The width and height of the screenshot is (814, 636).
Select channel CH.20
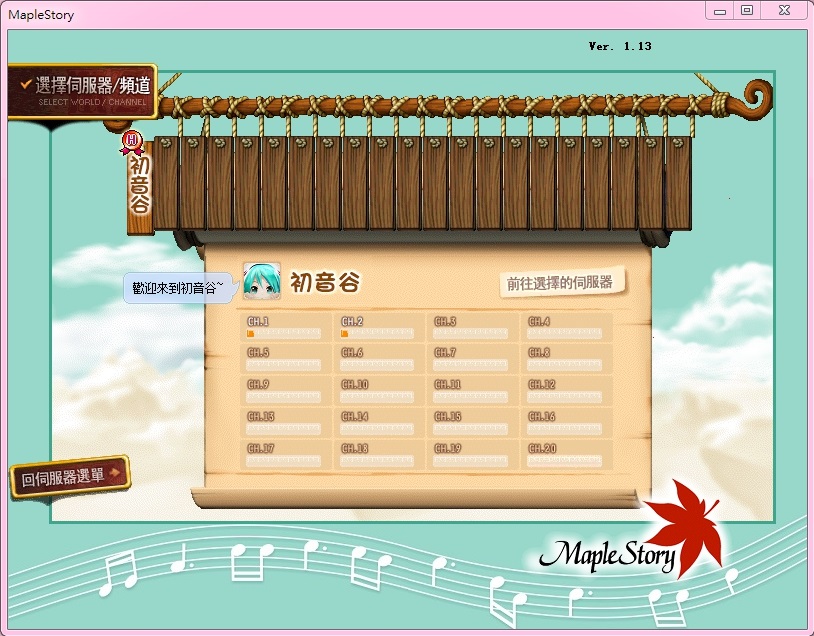(566, 454)
